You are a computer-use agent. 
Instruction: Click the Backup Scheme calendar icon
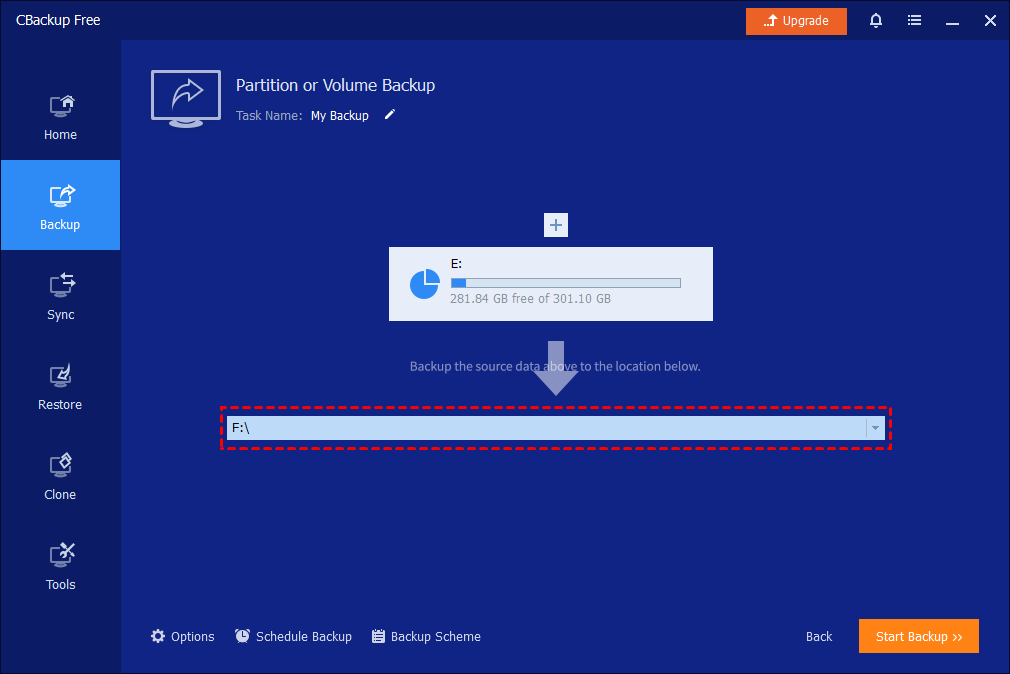(378, 636)
